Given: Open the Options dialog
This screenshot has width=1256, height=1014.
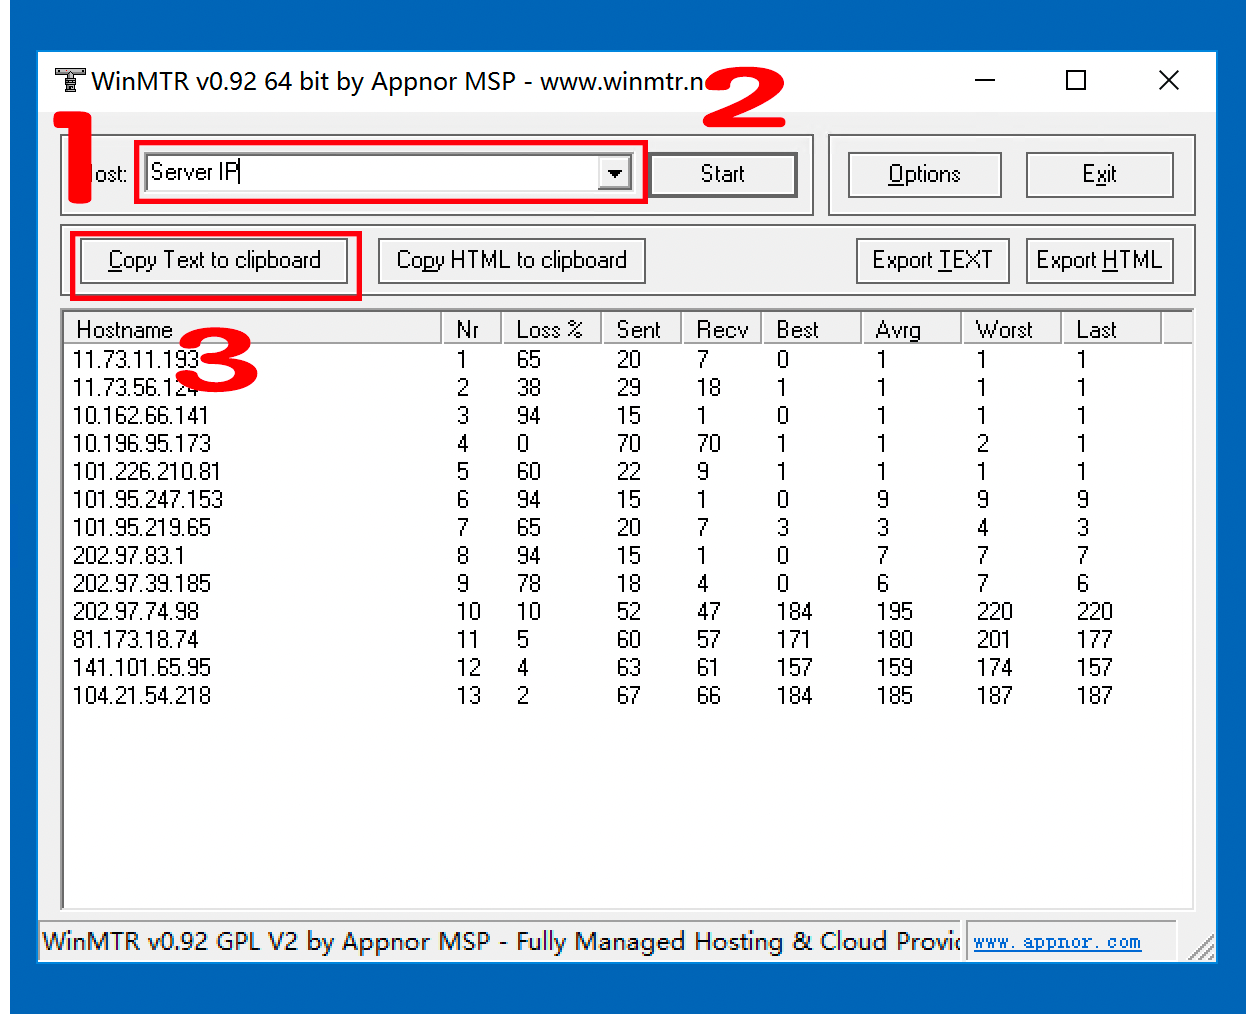Looking at the screenshot, I should (924, 175).
